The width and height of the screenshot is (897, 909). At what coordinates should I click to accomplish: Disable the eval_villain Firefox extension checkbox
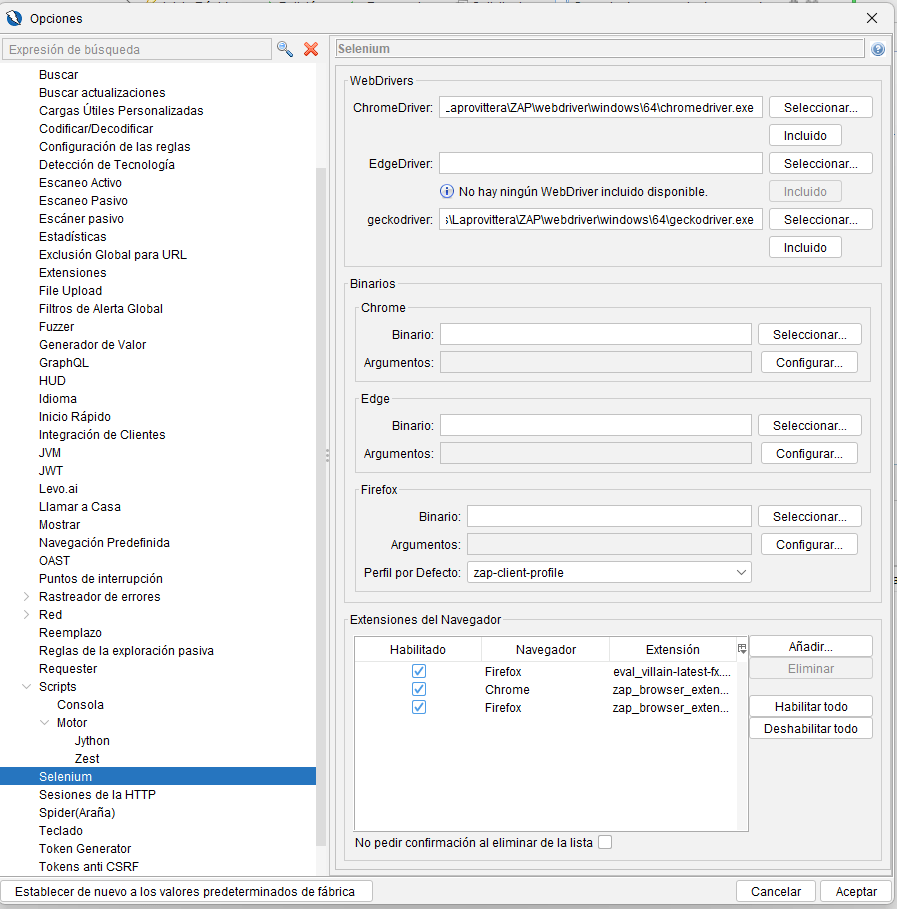pos(419,672)
